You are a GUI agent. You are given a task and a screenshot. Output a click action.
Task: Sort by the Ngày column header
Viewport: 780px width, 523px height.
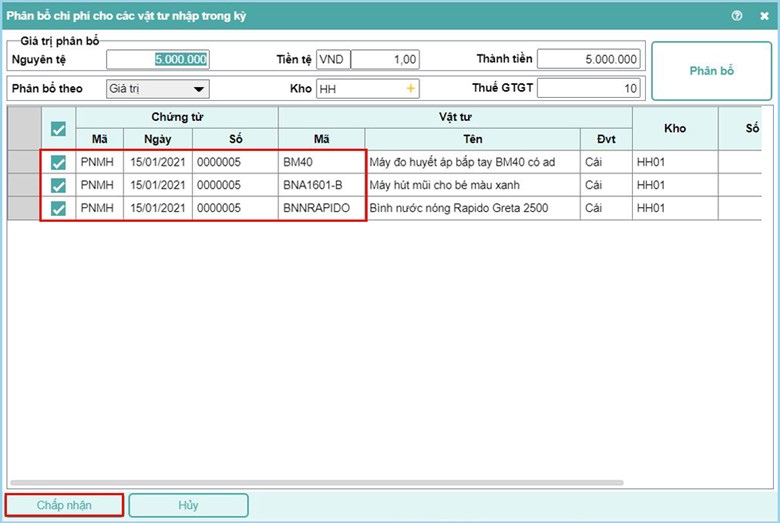158,139
